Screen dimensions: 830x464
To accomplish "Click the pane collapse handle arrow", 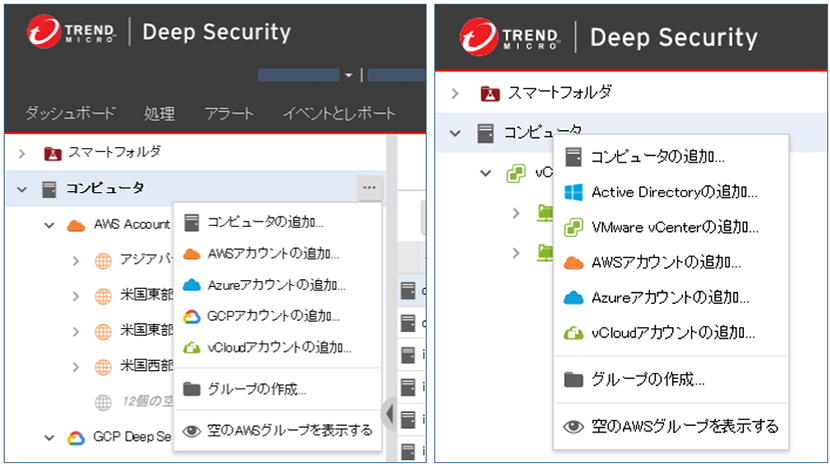I will point(388,412).
